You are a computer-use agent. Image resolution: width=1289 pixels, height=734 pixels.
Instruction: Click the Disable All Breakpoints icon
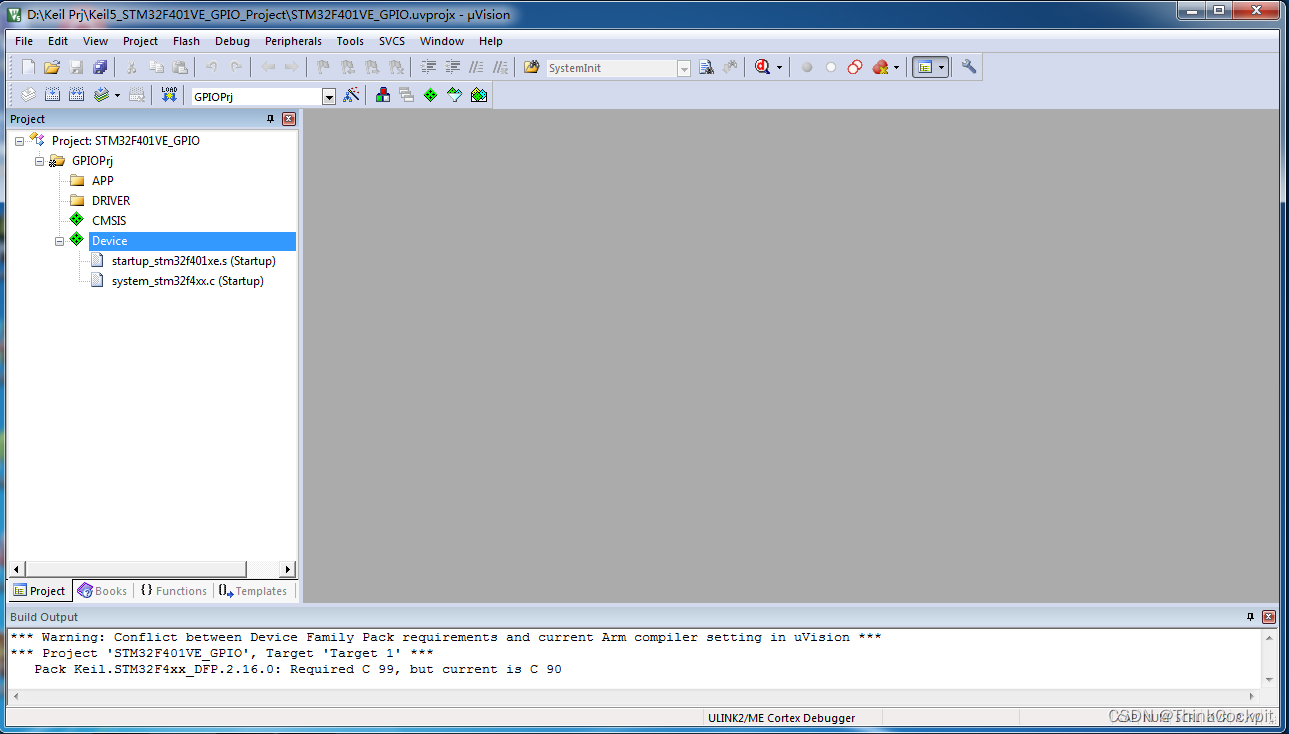[855, 67]
